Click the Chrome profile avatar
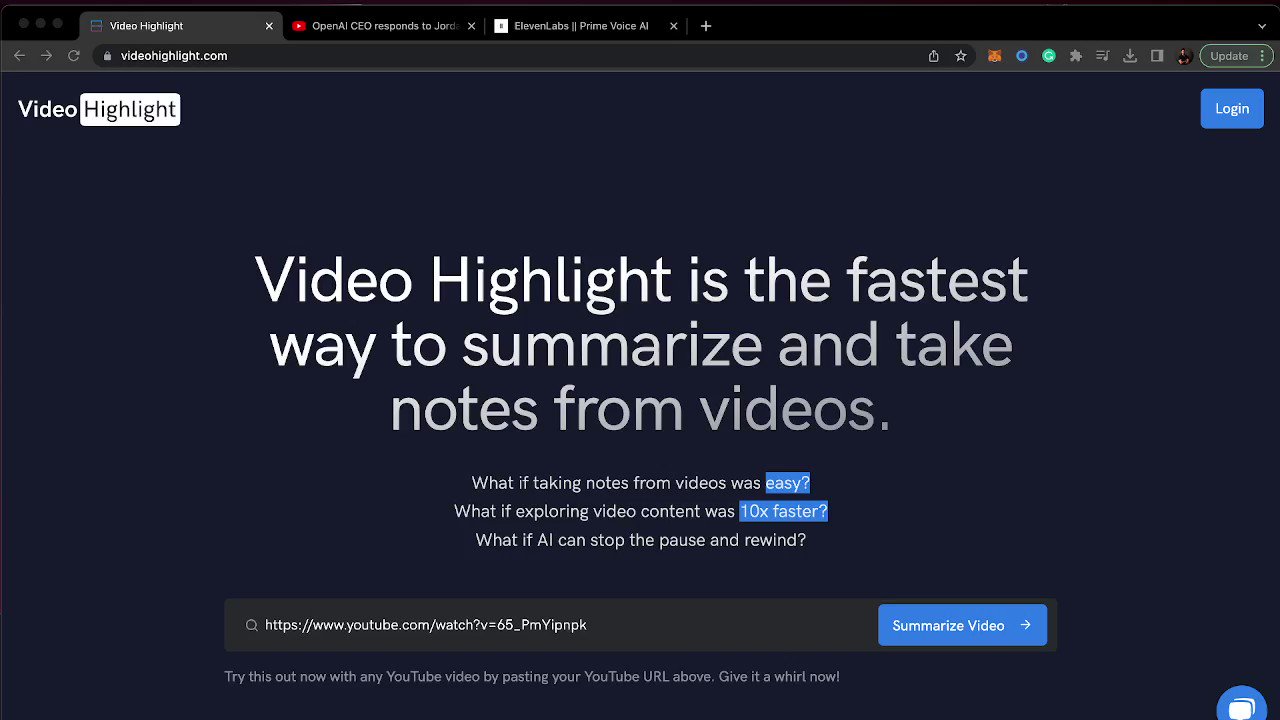This screenshot has width=1280, height=720. click(1184, 56)
